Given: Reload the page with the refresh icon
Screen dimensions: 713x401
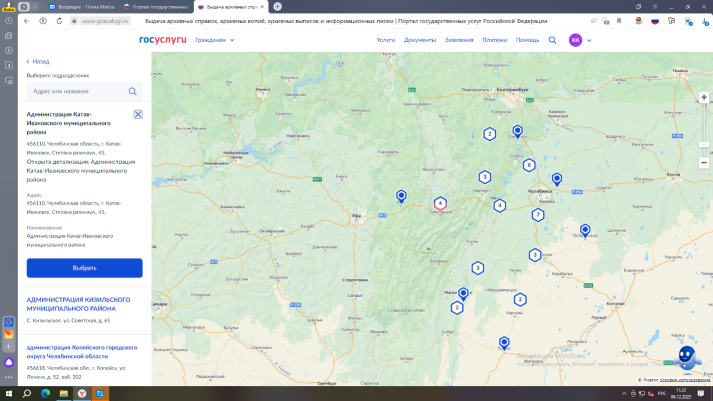Looking at the screenshot, I should point(44,19).
